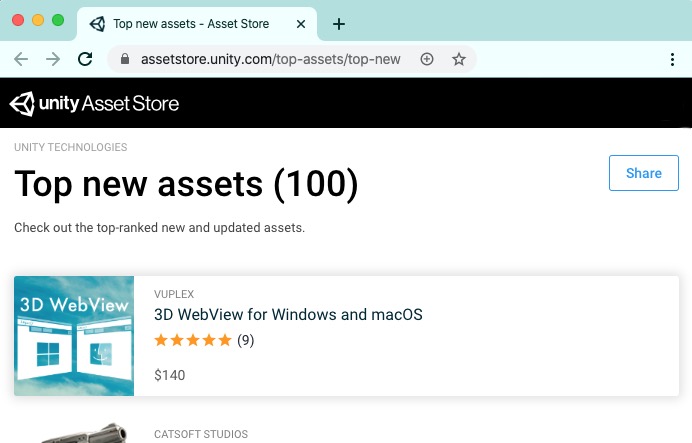Click the VUPLEX publisher name
Image resolution: width=692 pixels, height=443 pixels.
(174, 294)
